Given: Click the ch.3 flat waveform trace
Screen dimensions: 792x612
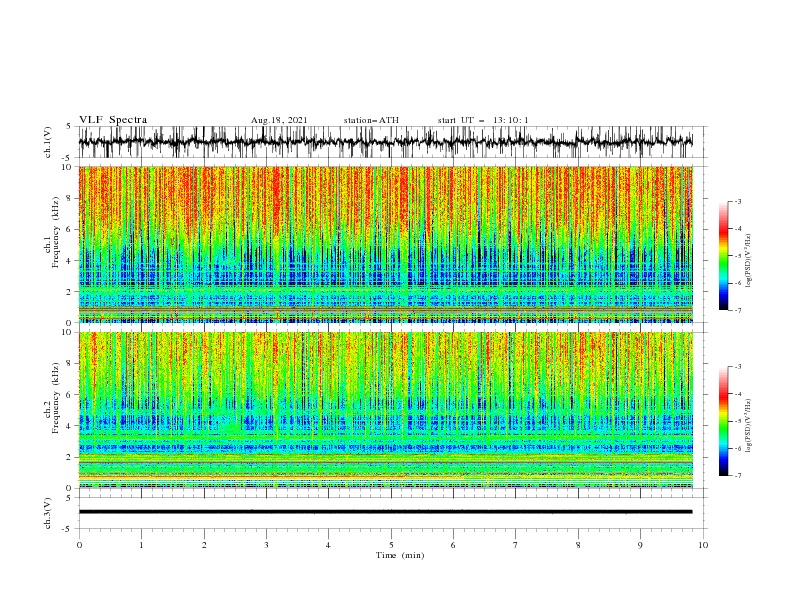Looking at the screenshot, I should (x=385, y=512).
